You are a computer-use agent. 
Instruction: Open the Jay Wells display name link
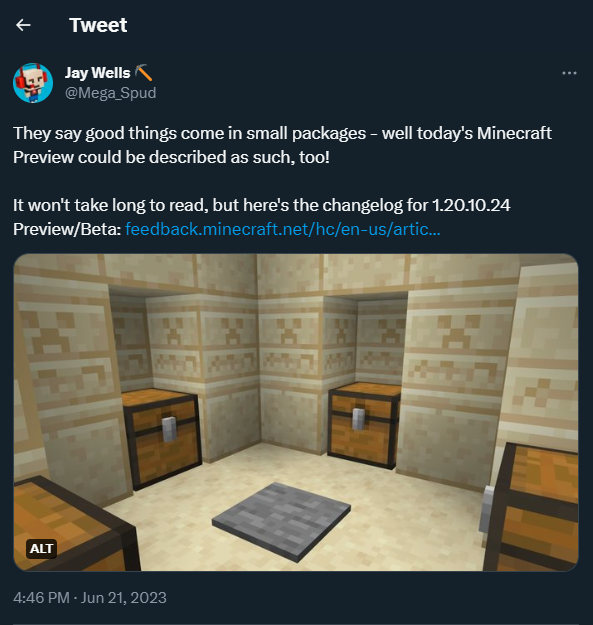98,73
